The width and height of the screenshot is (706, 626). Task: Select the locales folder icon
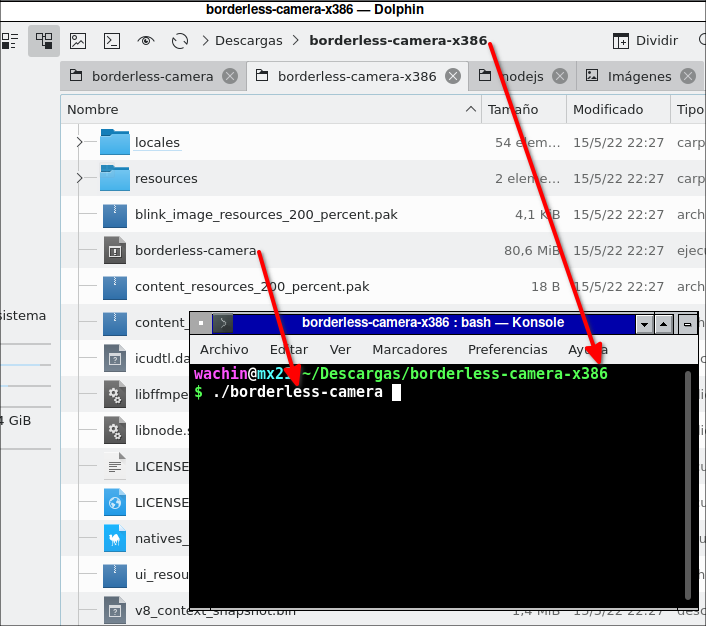pos(115,142)
